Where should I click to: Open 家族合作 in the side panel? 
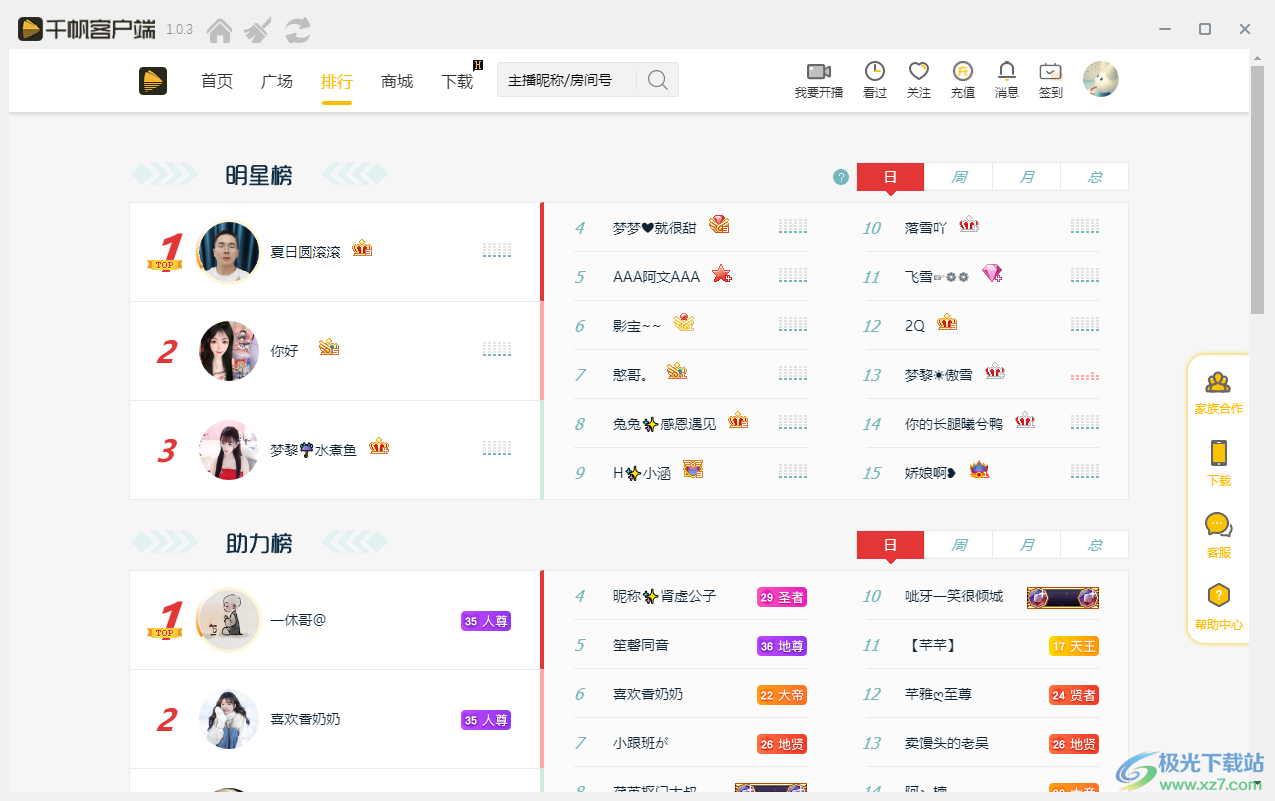[1219, 393]
